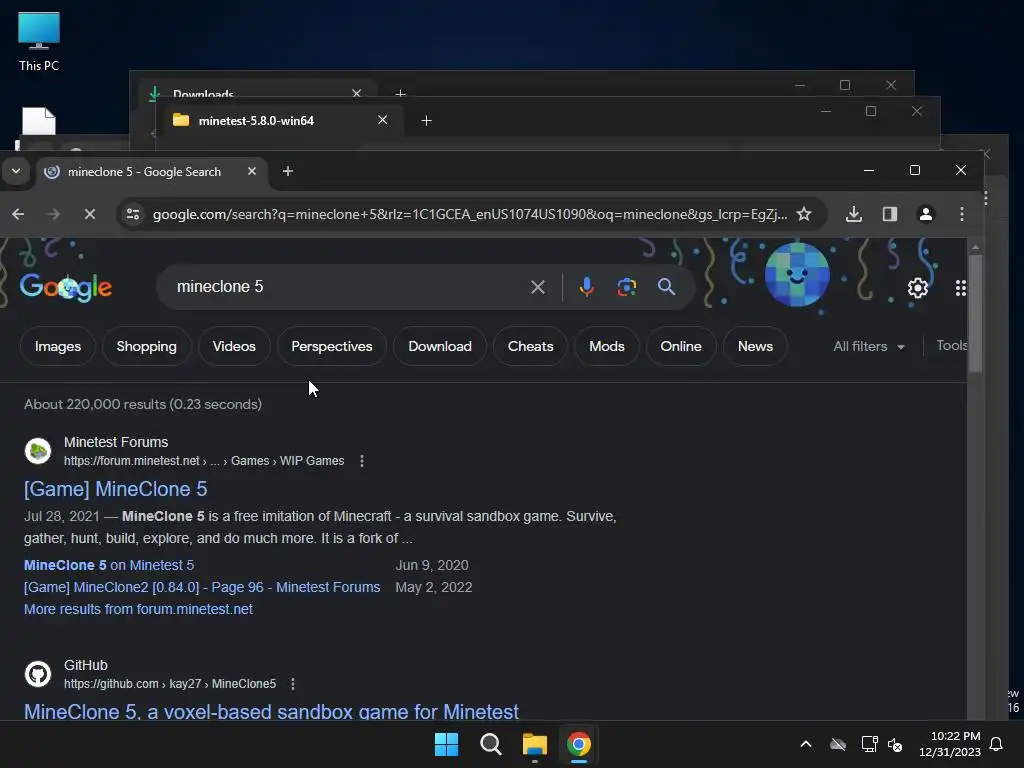
Task: Open Chrome profile icon
Action: click(x=925, y=214)
